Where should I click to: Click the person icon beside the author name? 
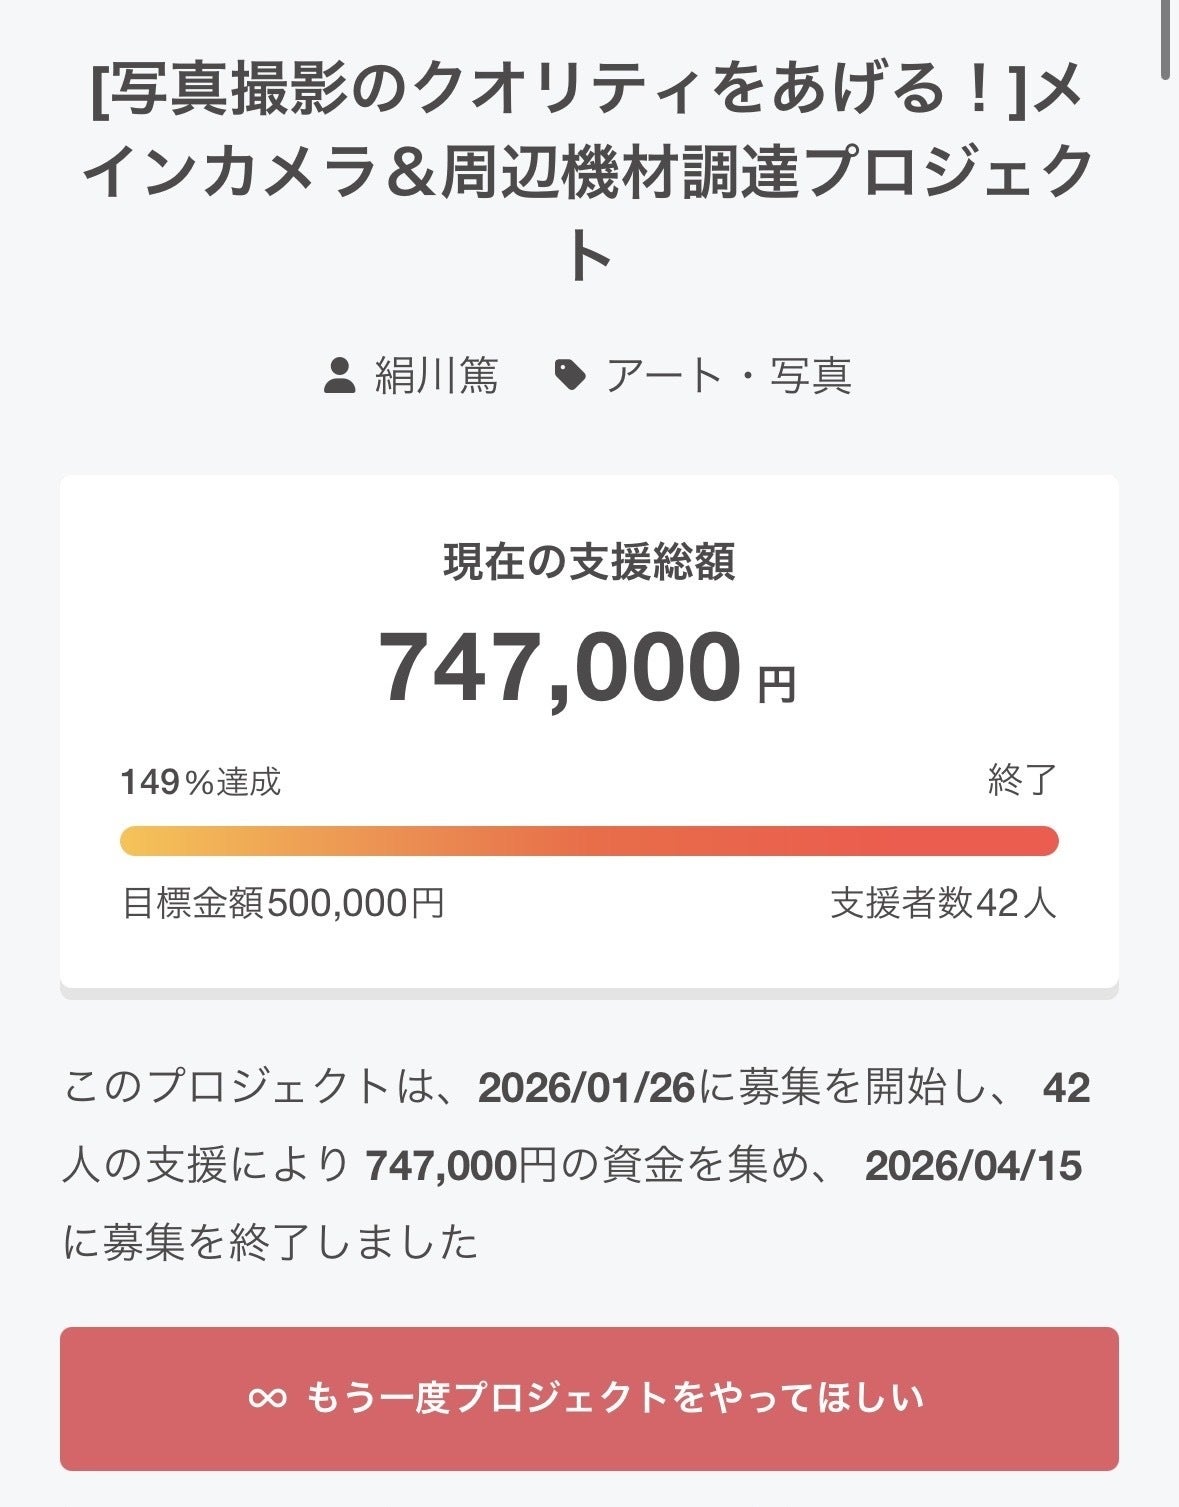tap(340, 376)
